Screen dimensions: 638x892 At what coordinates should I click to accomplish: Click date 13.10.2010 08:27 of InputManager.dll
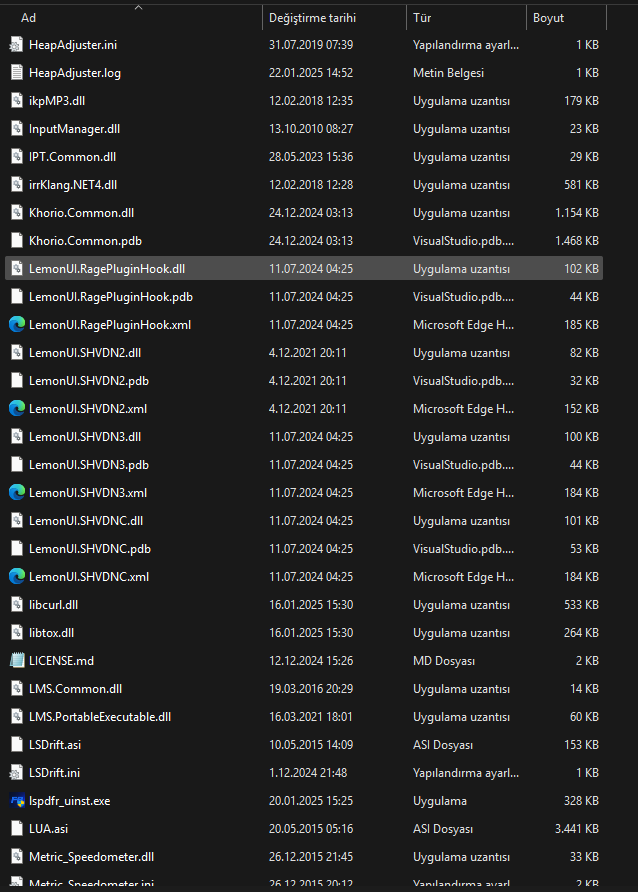pyautogui.click(x=311, y=129)
